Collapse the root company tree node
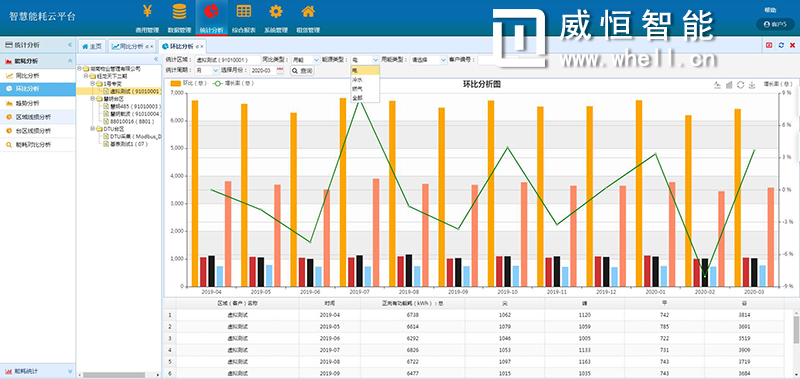The width and height of the screenshot is (800, 379). [80, 68]
